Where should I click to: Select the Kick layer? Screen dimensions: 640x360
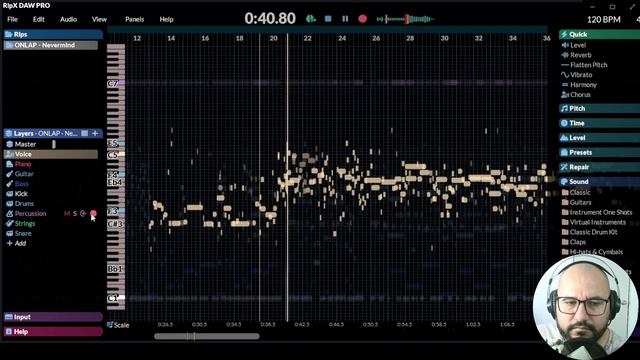pos(21,194)
